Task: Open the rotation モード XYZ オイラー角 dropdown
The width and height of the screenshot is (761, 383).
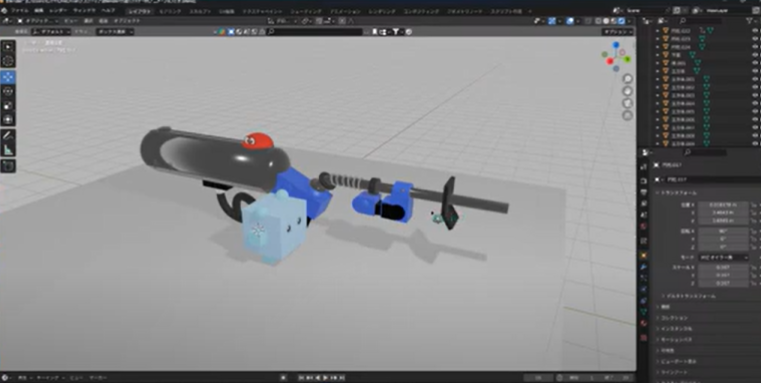Action: tap(723, 257)
